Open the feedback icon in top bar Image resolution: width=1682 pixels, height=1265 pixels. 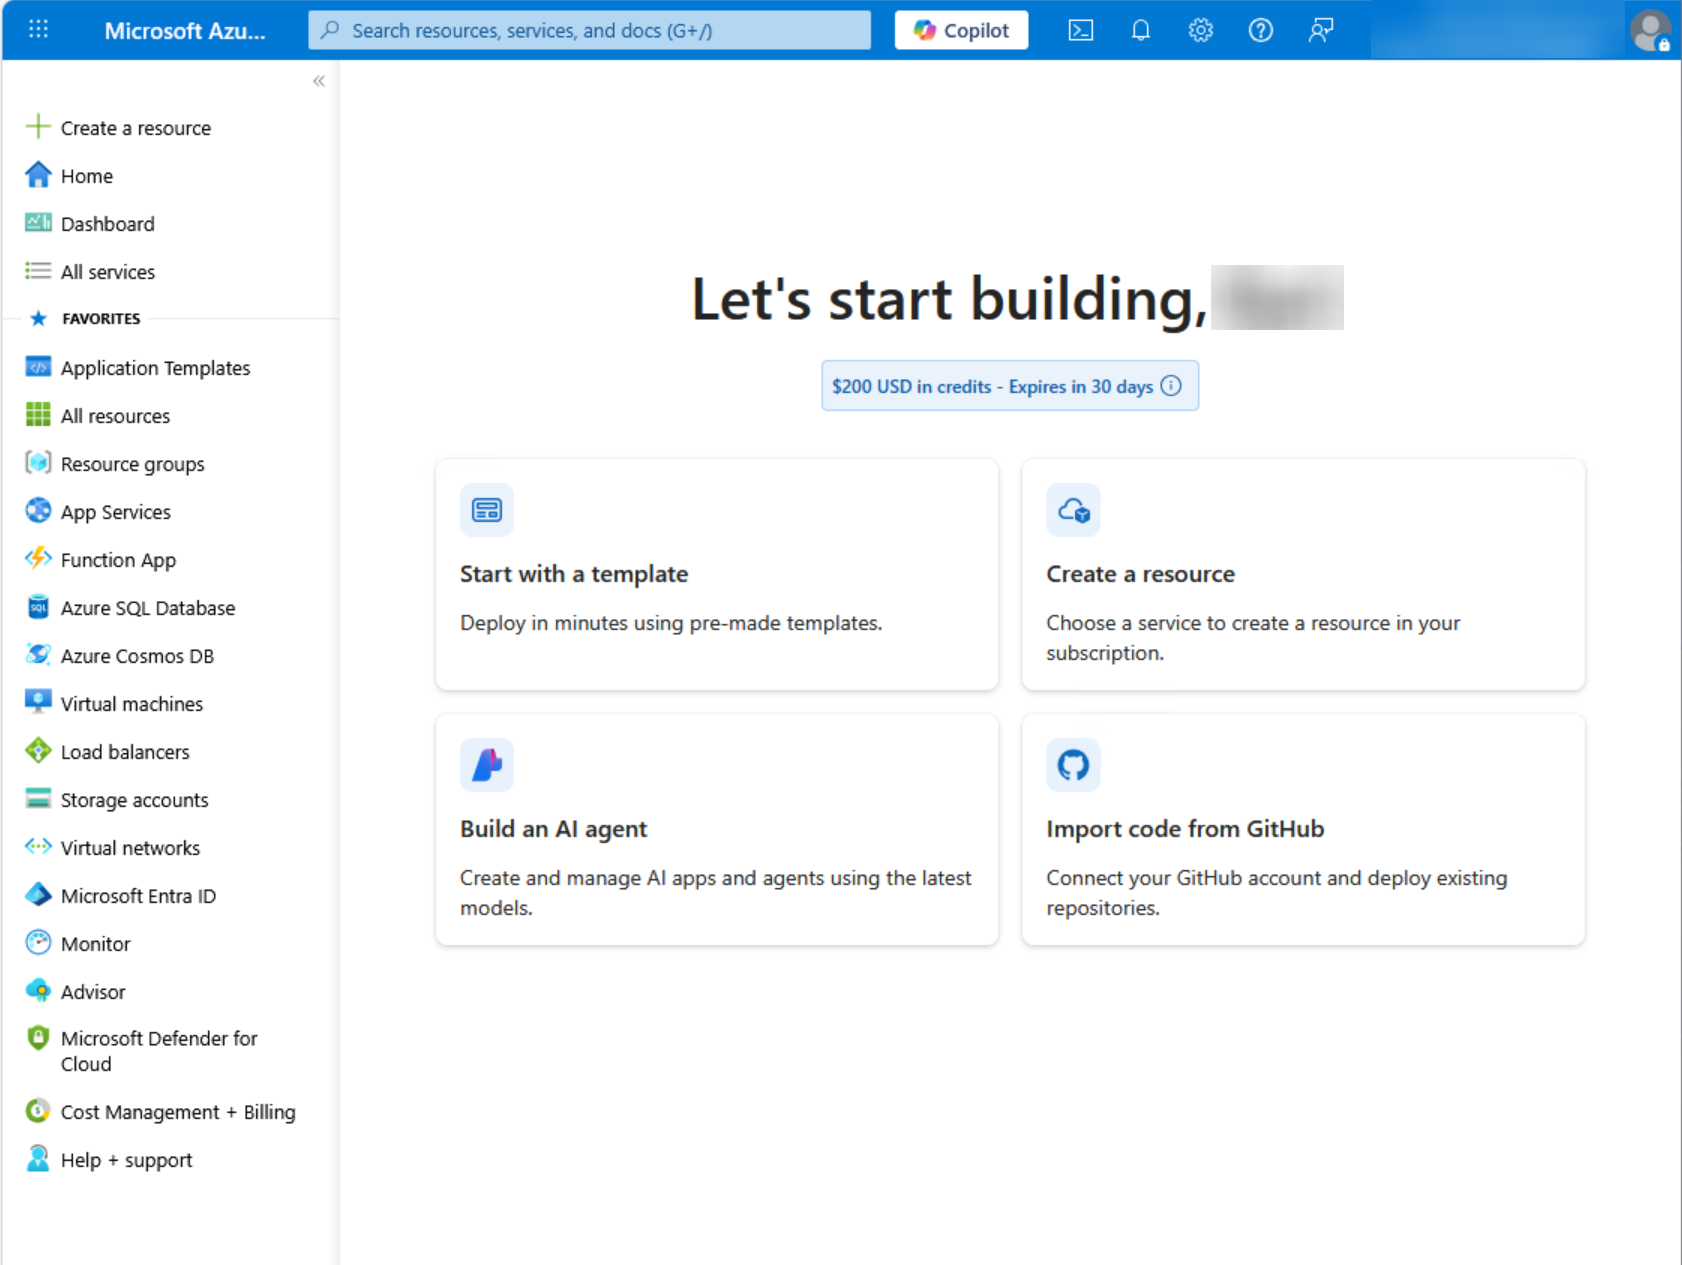(1320, 30)
